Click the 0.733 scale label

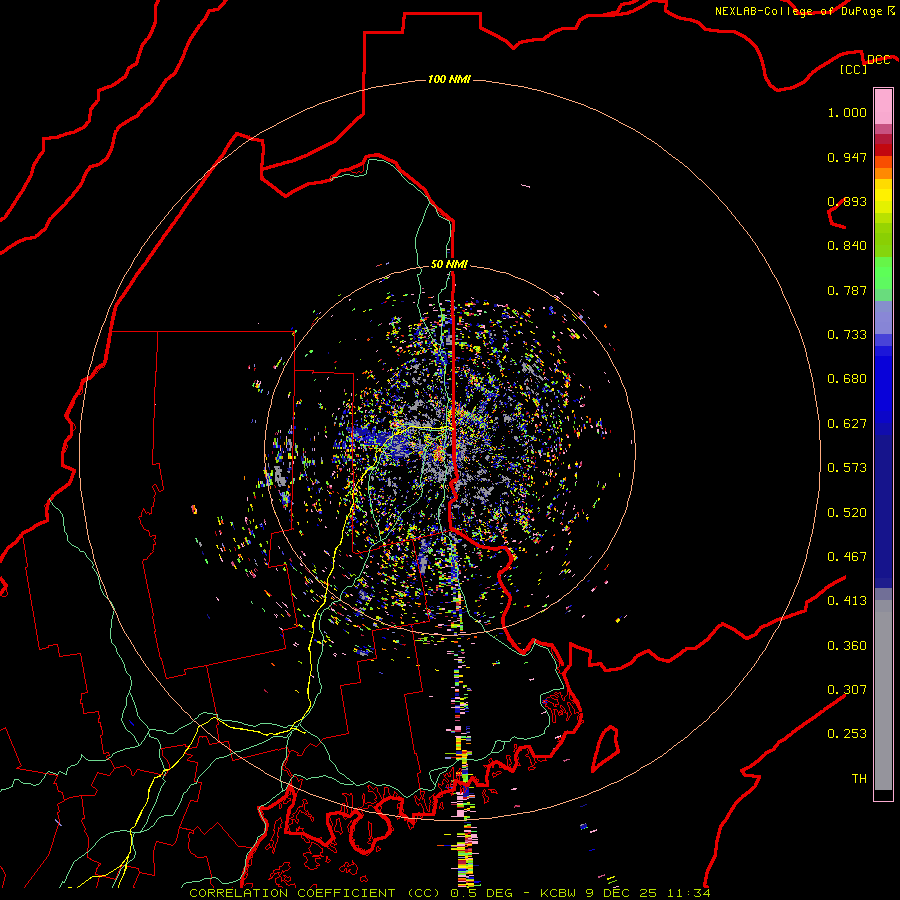(x=847, y=335)
